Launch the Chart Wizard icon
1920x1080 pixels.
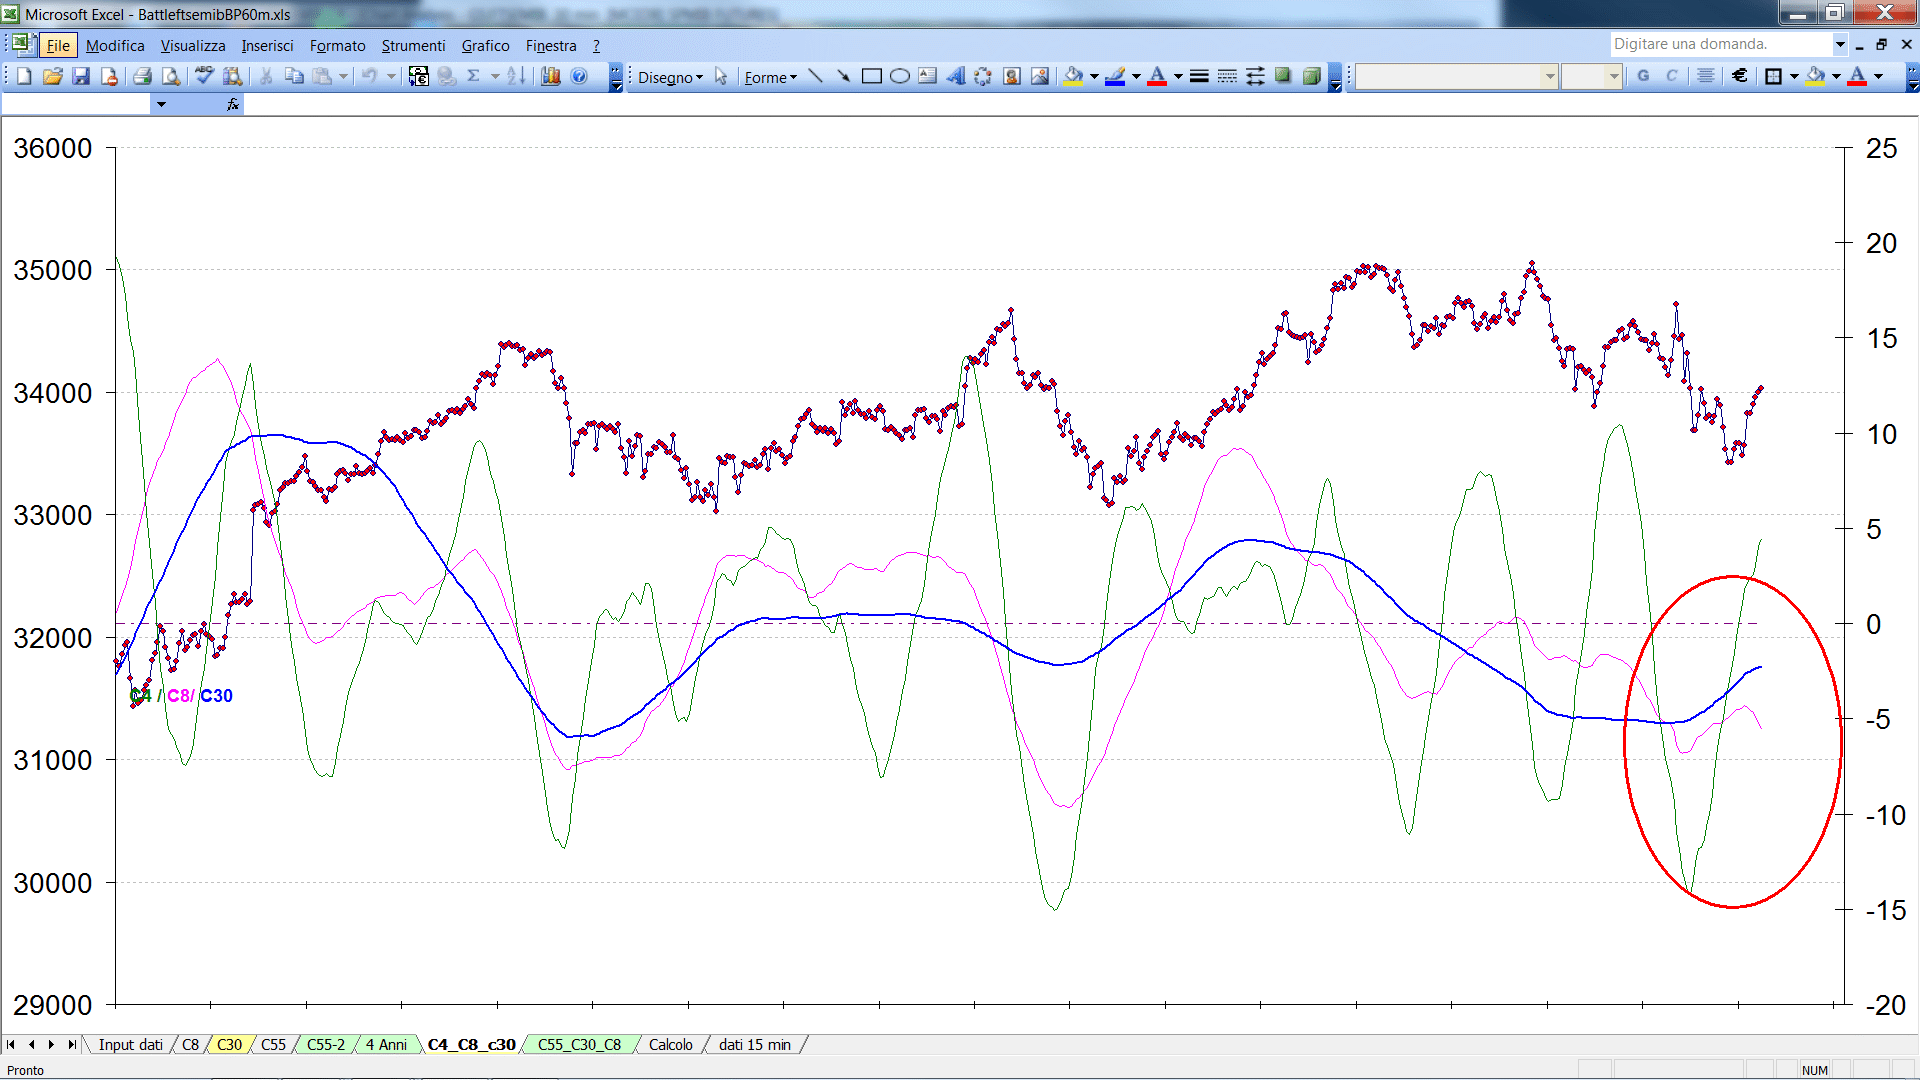[x=551, y=76]
